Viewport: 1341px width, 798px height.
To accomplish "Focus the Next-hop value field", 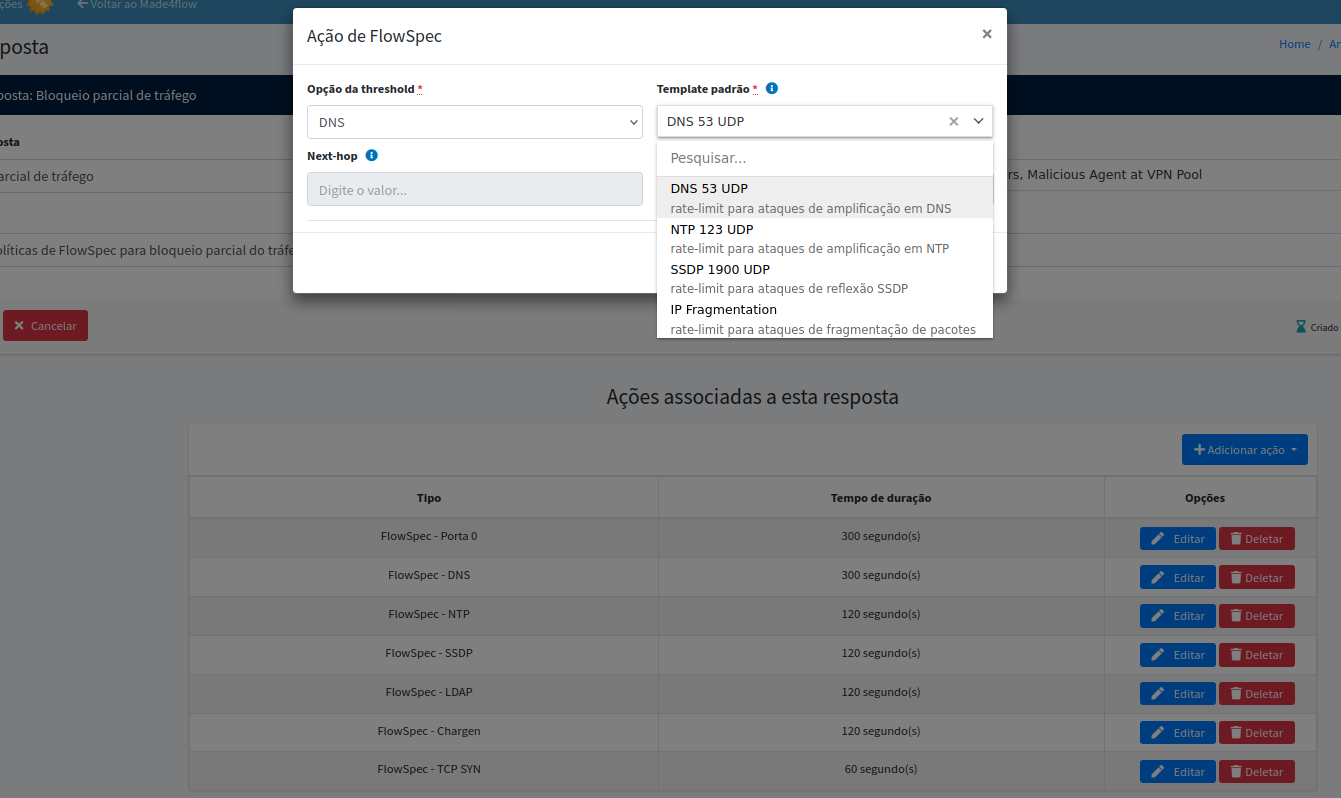I will [x=475, y=189].
